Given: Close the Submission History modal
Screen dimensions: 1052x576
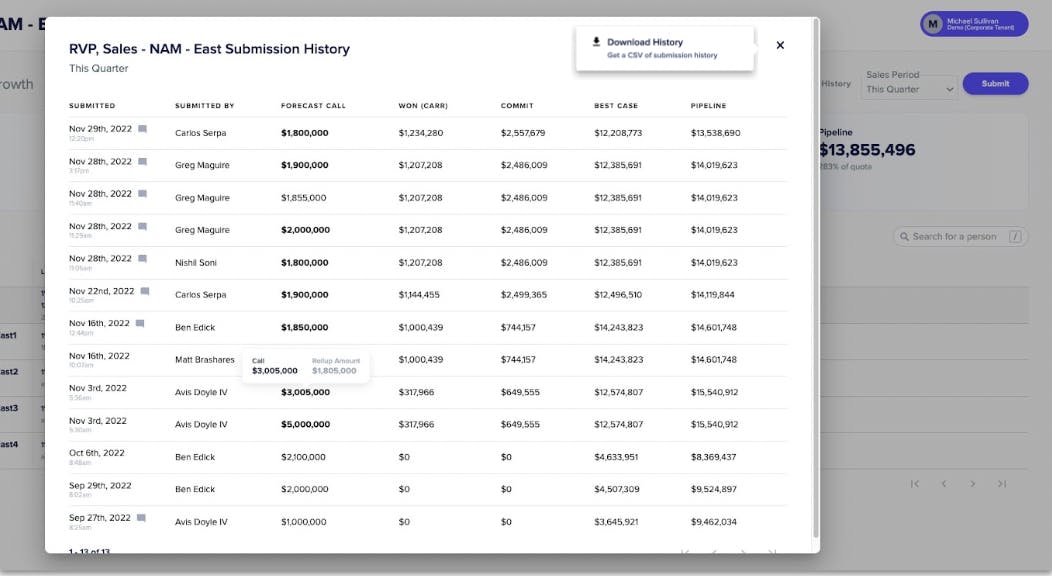Looking at the screenshot, I should pos(780,45).
